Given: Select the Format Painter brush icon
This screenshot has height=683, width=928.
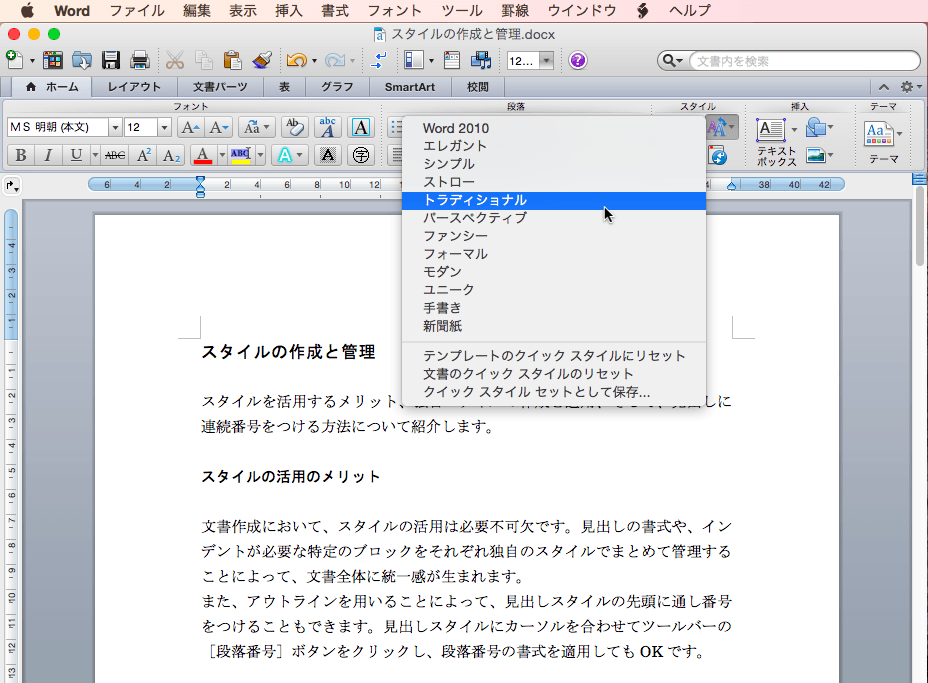Looking at the screenshot, I should point(262,60).
